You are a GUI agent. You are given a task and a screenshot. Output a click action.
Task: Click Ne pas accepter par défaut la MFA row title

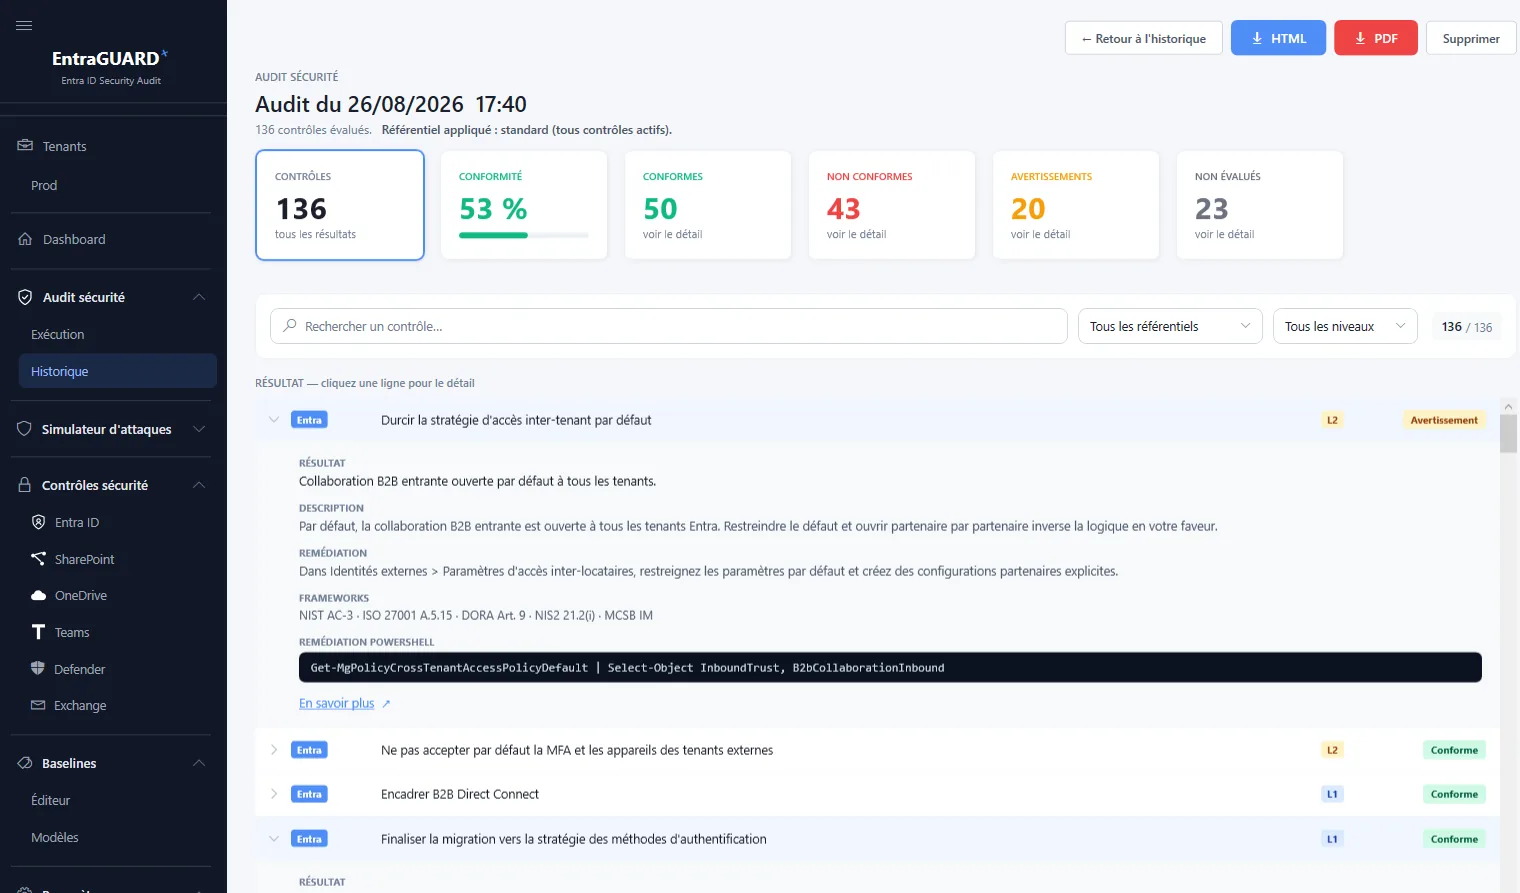[x=577, y=750]
